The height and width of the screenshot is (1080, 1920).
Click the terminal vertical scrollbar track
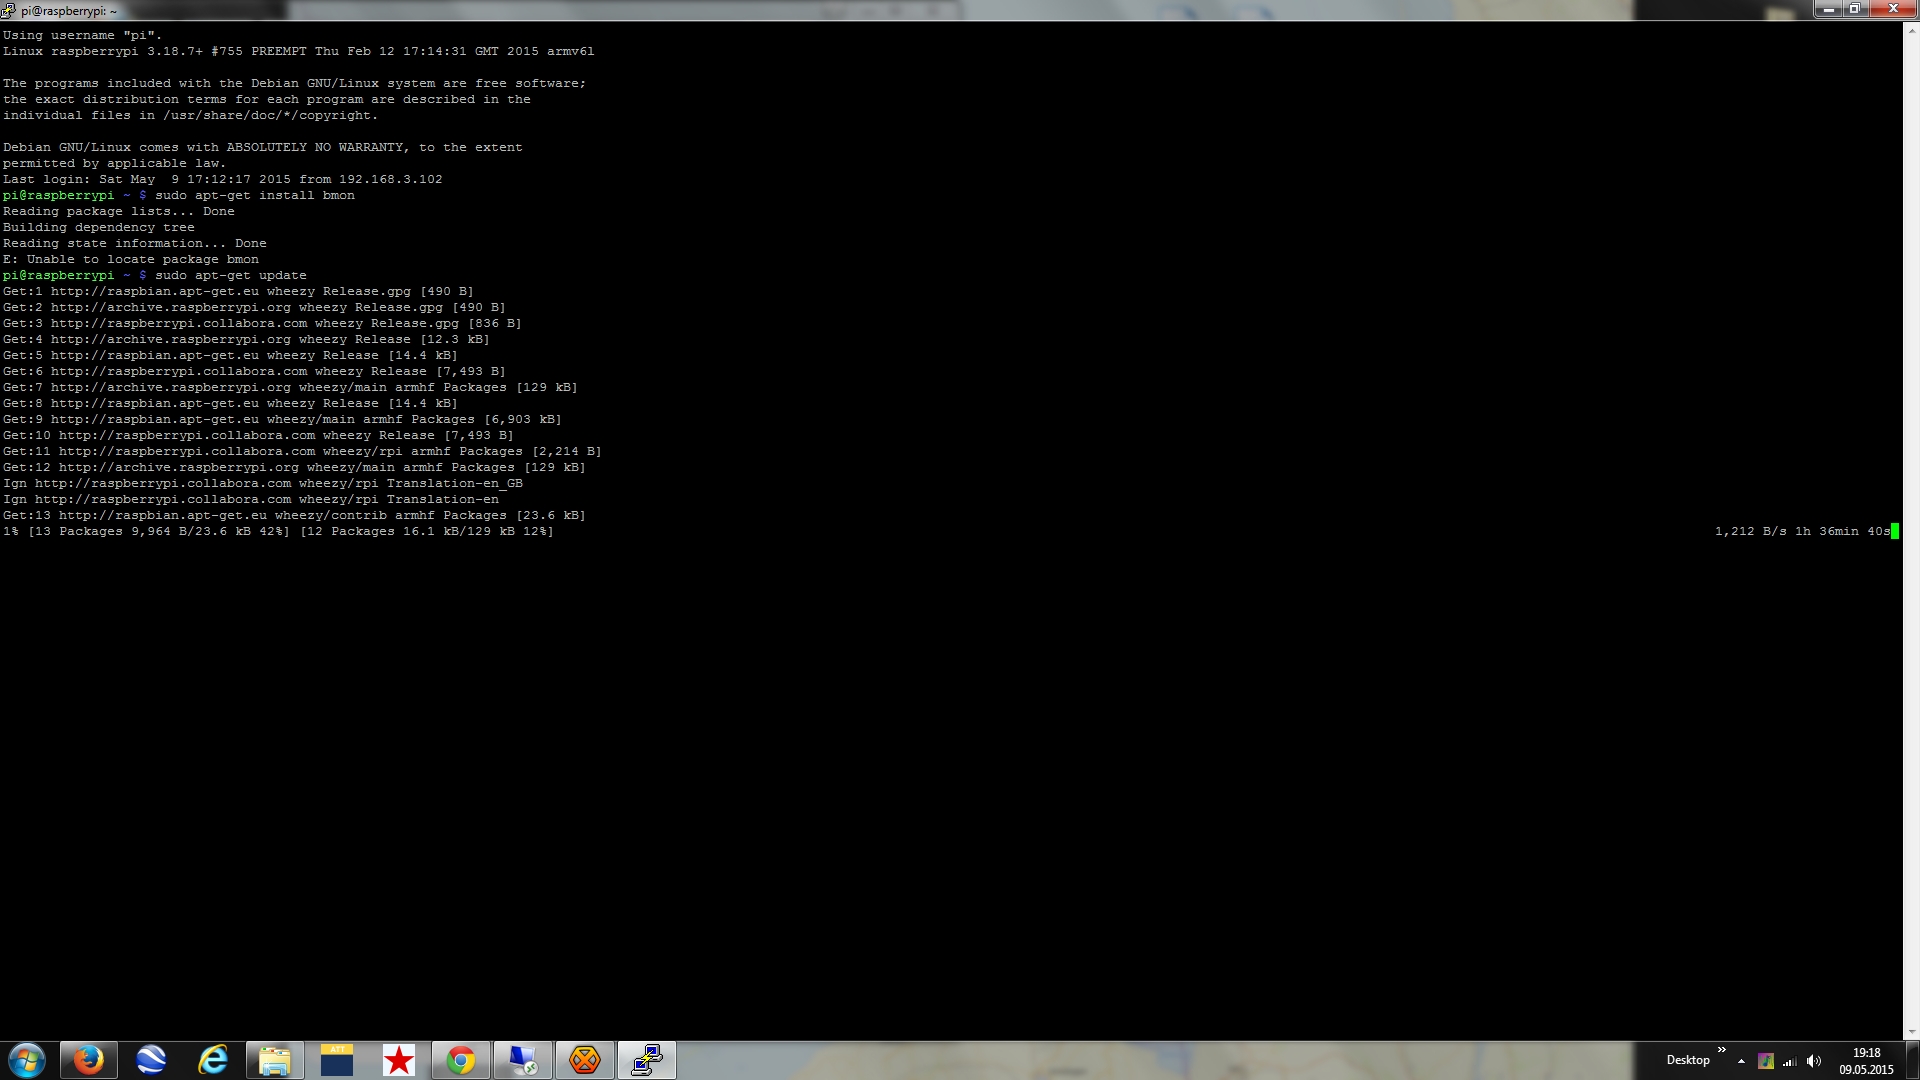tap(1912, 531)
